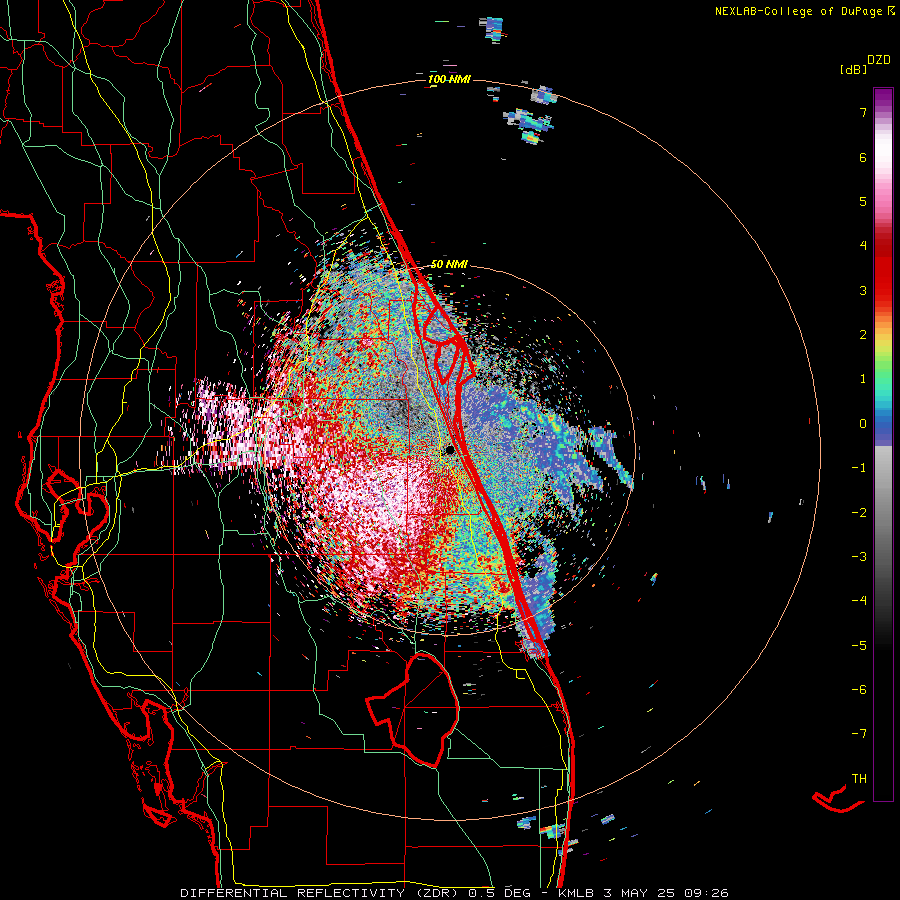Click the 4 value on the scale
Image resolution: width=900 pixels, height=900 pixels.
click(x=863, y=246)
